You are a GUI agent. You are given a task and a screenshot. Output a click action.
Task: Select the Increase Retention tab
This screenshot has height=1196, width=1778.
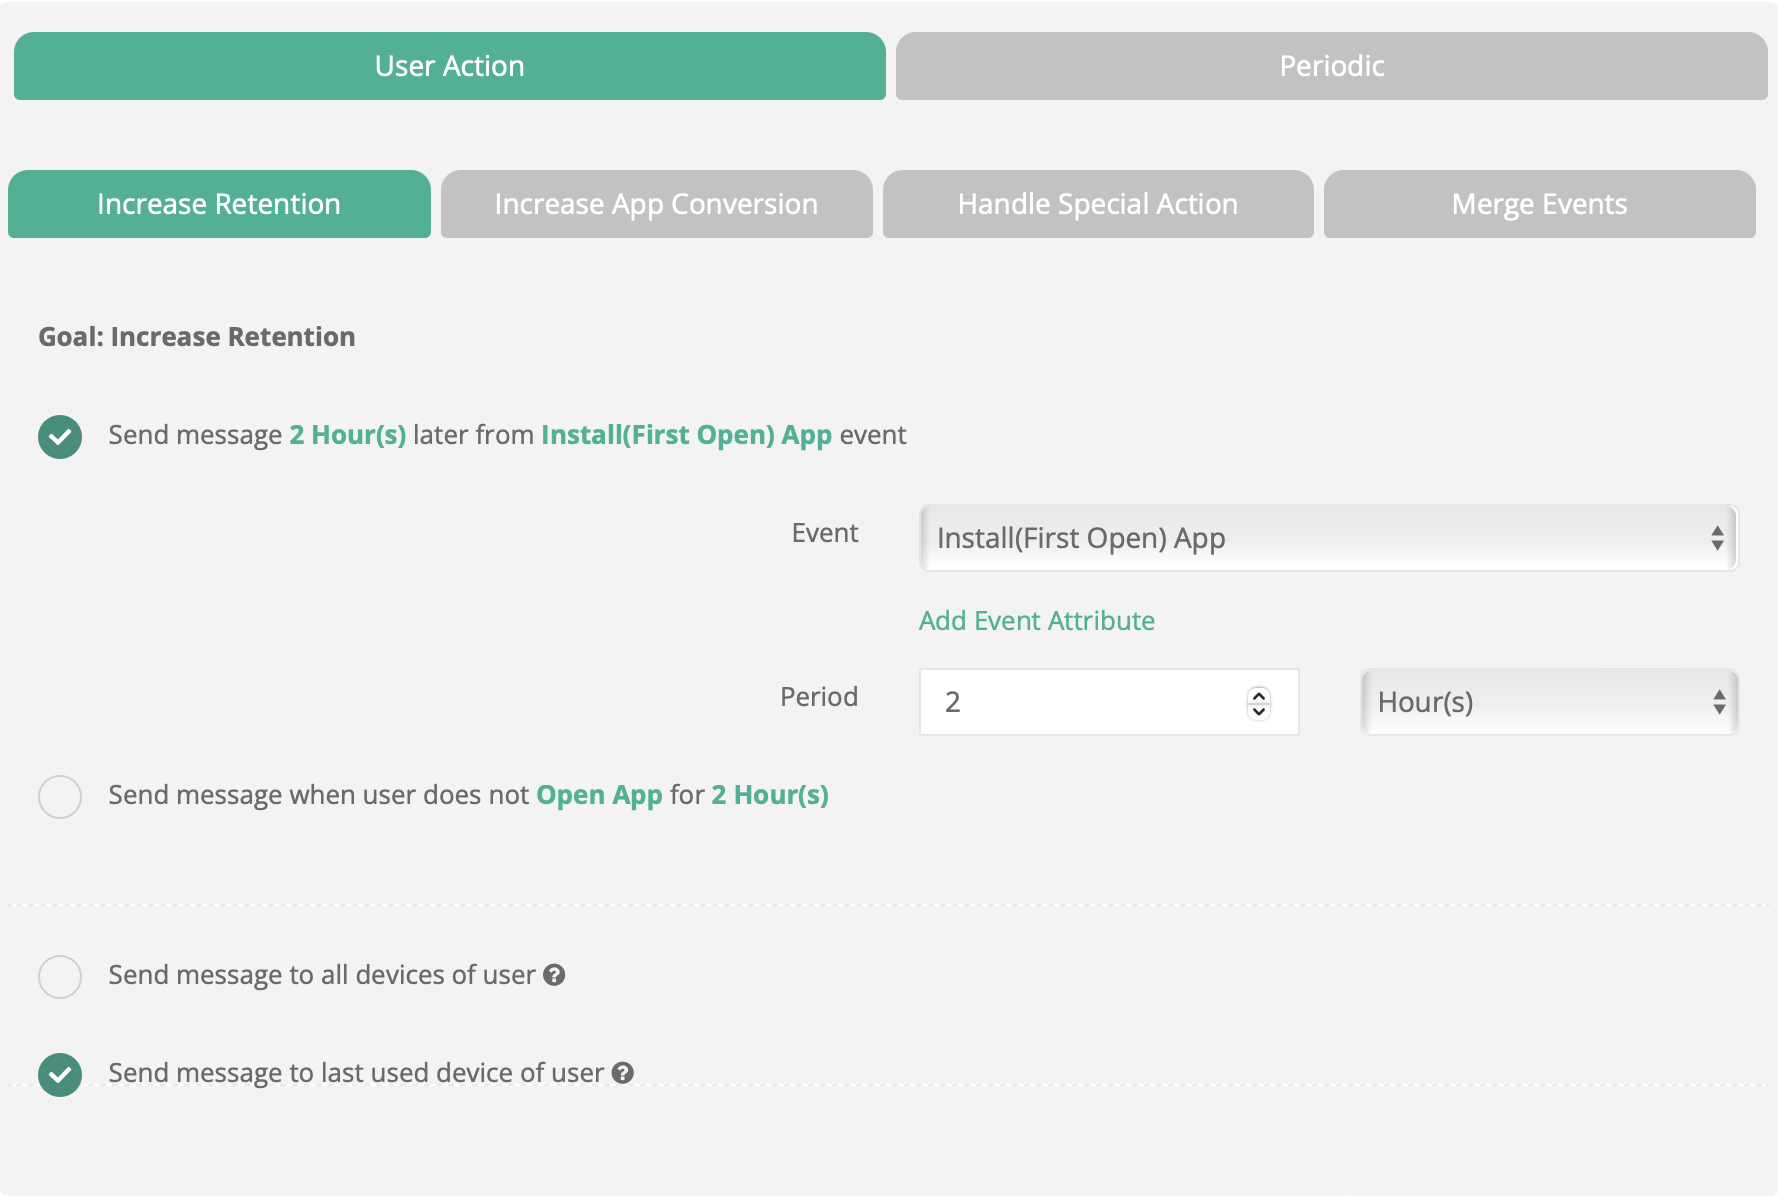tap(219, 204)
